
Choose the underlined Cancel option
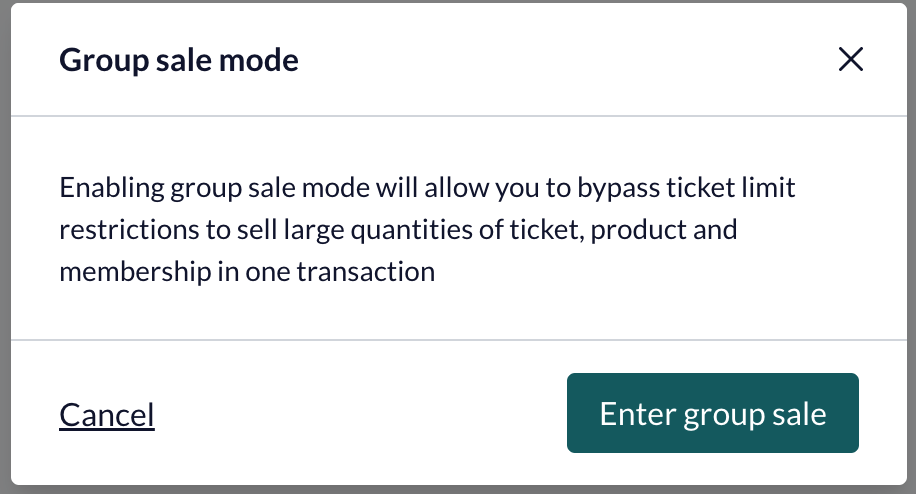(107, 415)
